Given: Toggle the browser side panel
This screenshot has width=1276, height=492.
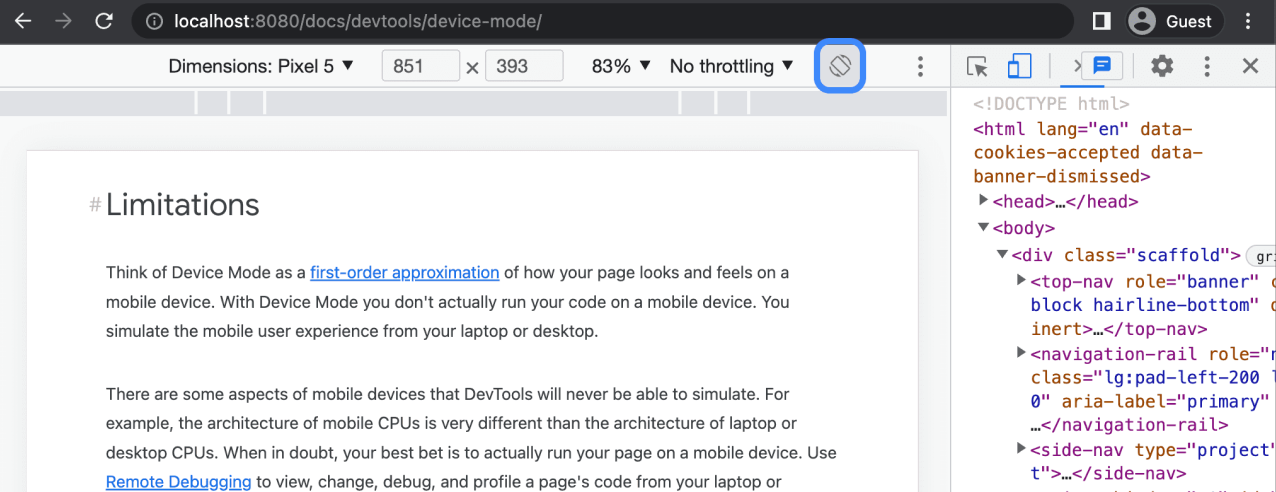Looking at the screenshot, I should coord(1101,21).
